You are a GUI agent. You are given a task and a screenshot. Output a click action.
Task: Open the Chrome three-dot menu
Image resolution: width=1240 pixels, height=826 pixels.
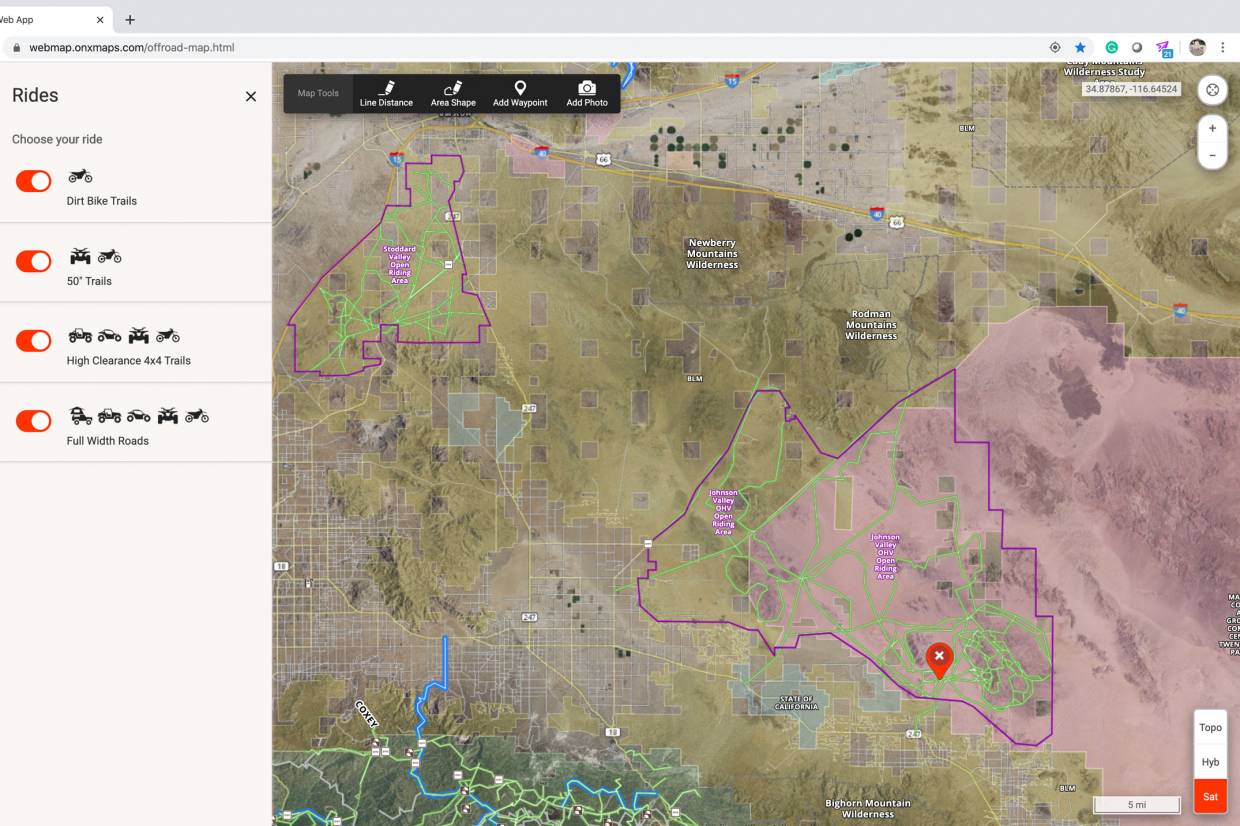1222,46
